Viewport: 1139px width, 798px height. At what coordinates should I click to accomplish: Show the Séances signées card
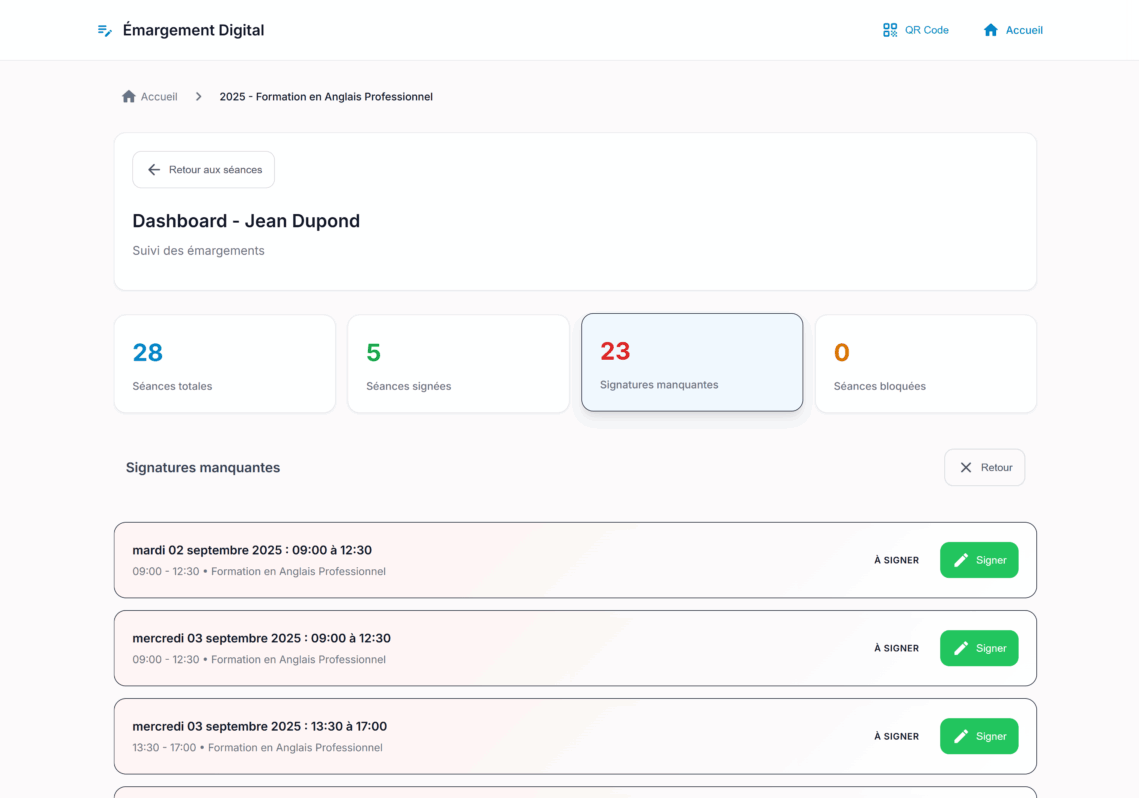click(458, 364)
